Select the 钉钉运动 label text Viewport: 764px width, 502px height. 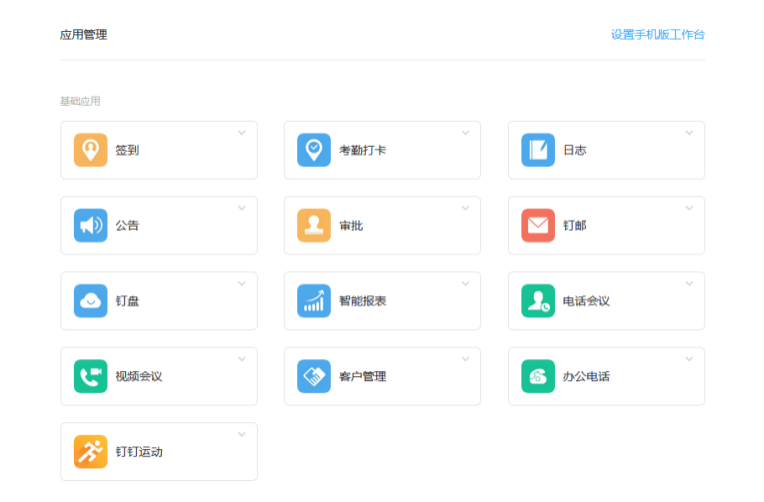click(139, 452)
